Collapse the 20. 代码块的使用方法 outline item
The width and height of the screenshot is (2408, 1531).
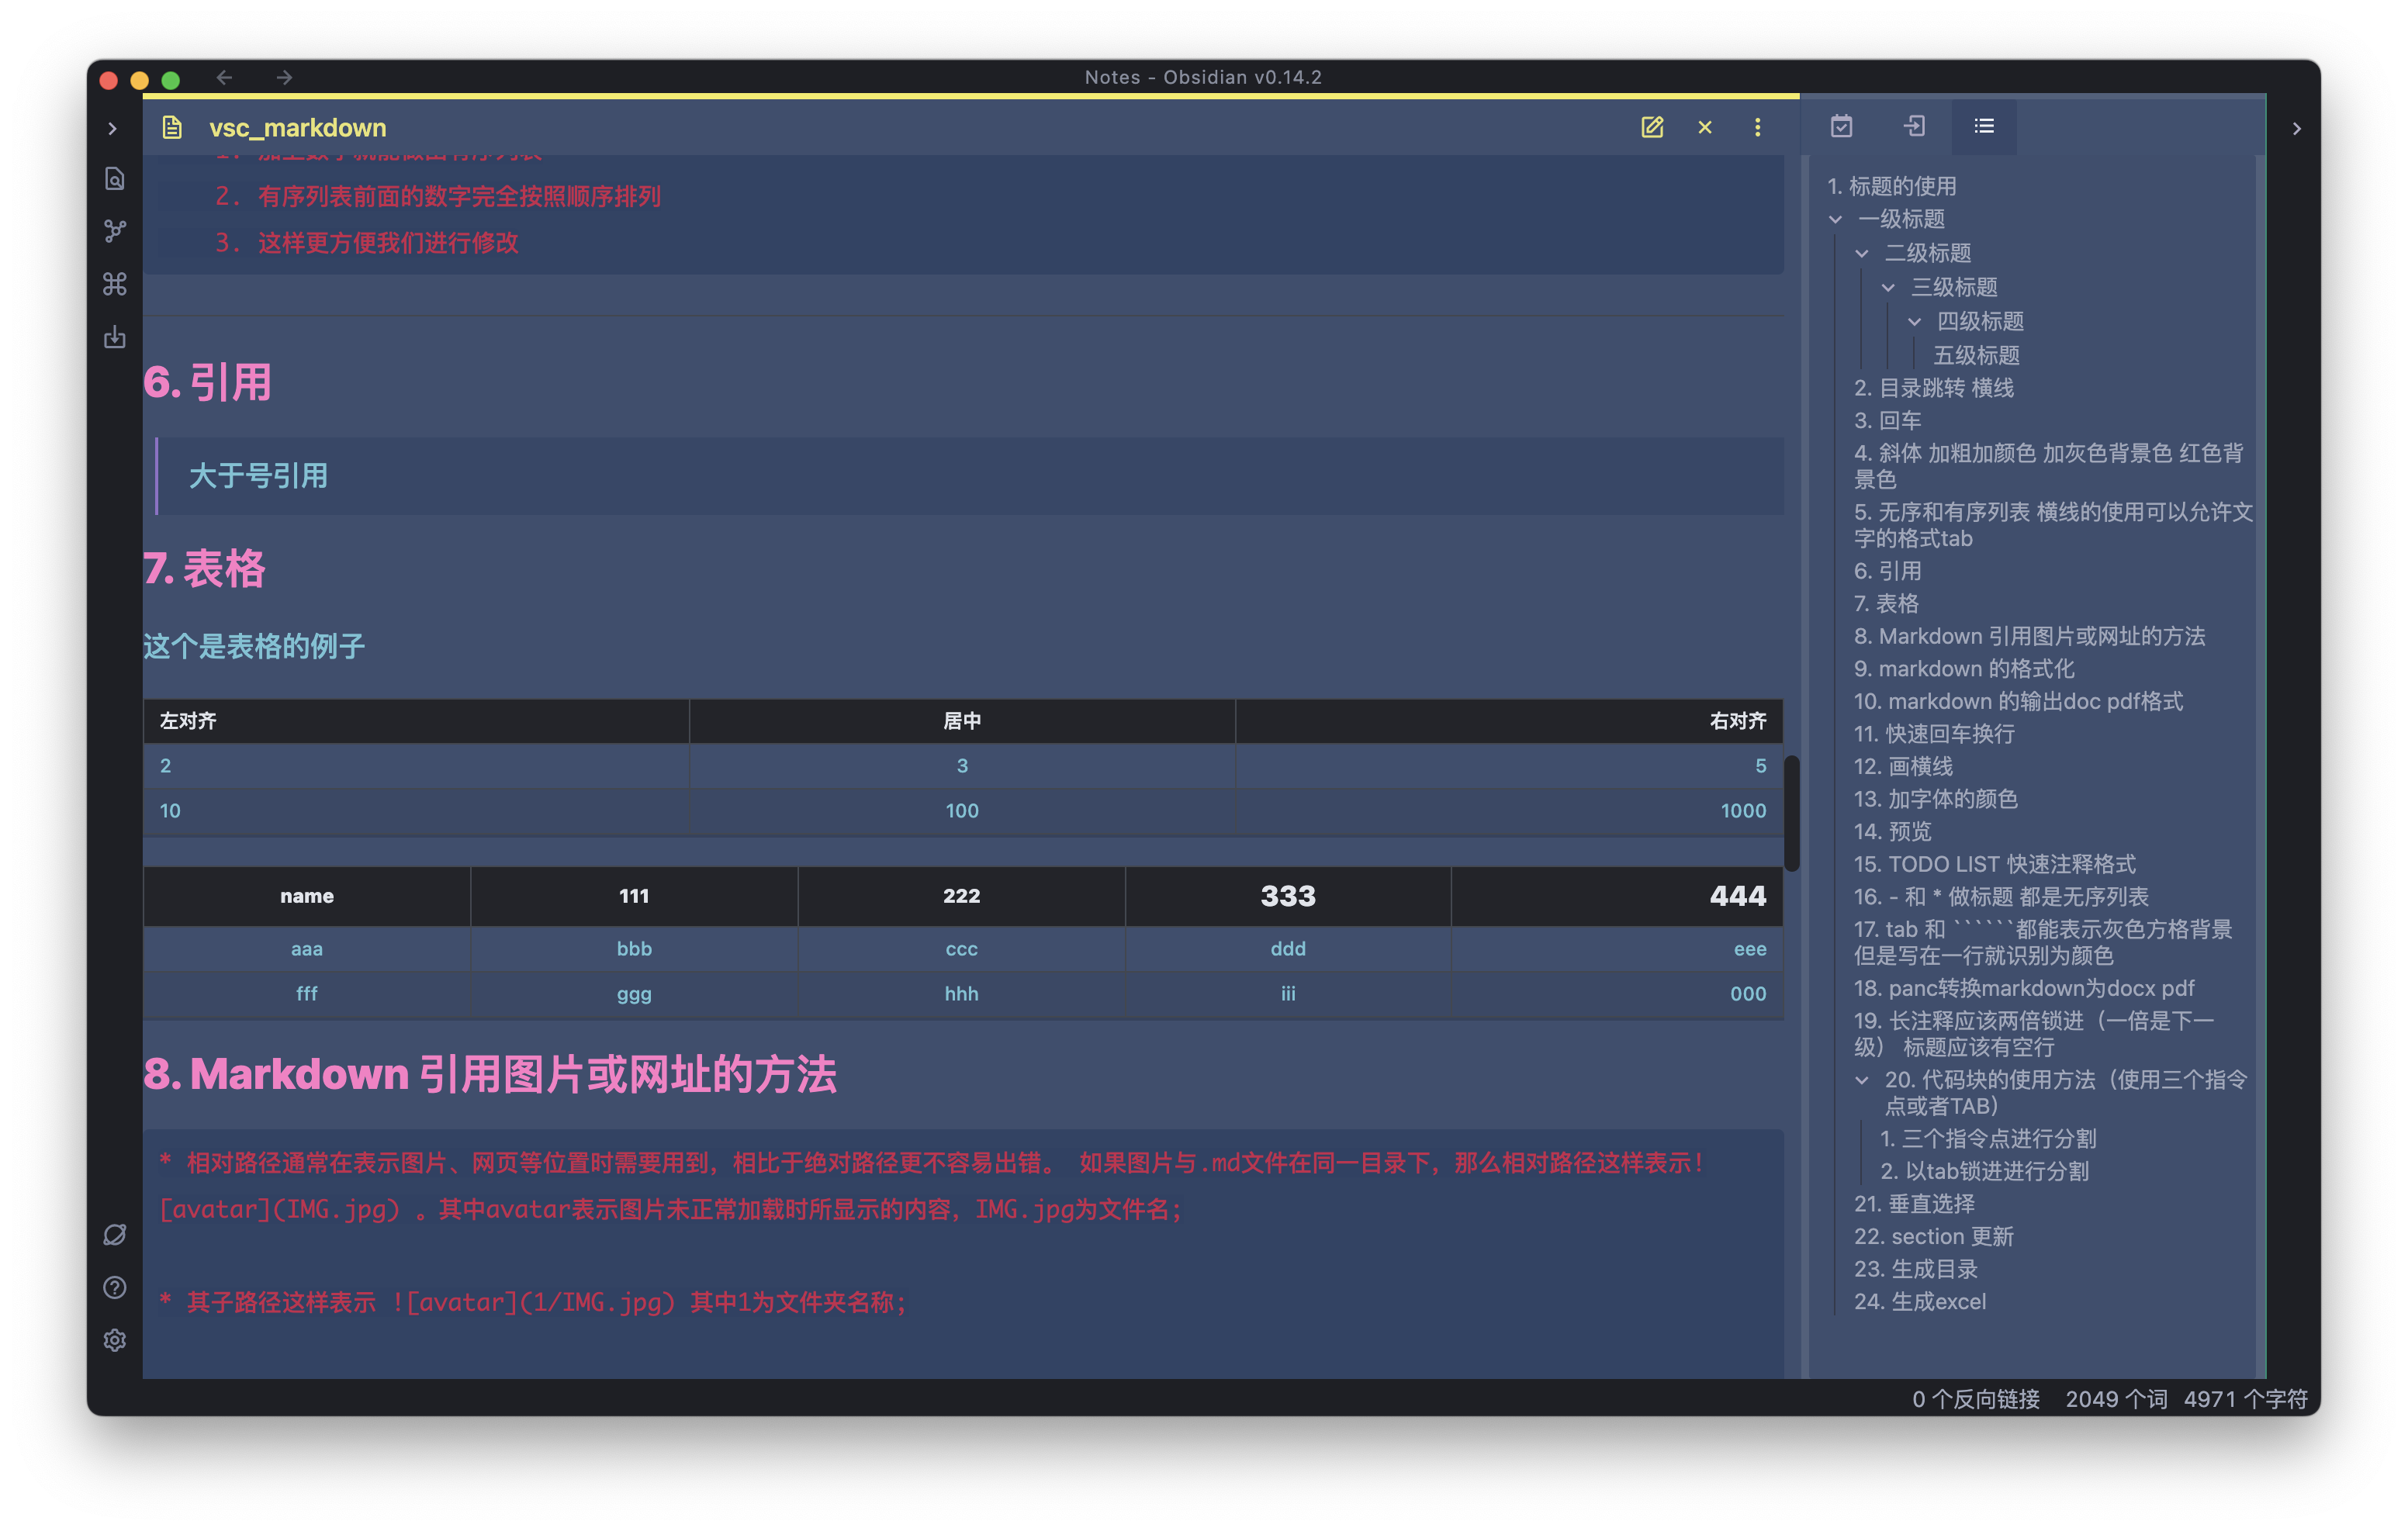[1861, 1080]
